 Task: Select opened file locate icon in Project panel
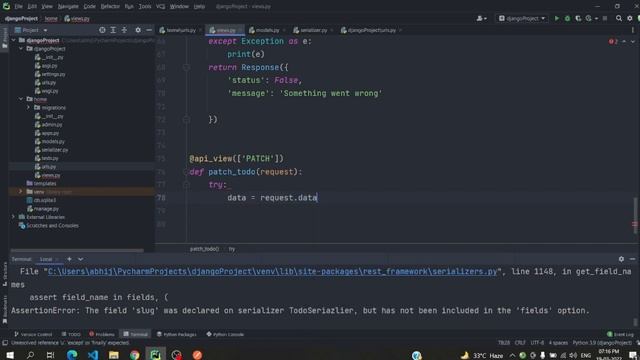(102, 30)
